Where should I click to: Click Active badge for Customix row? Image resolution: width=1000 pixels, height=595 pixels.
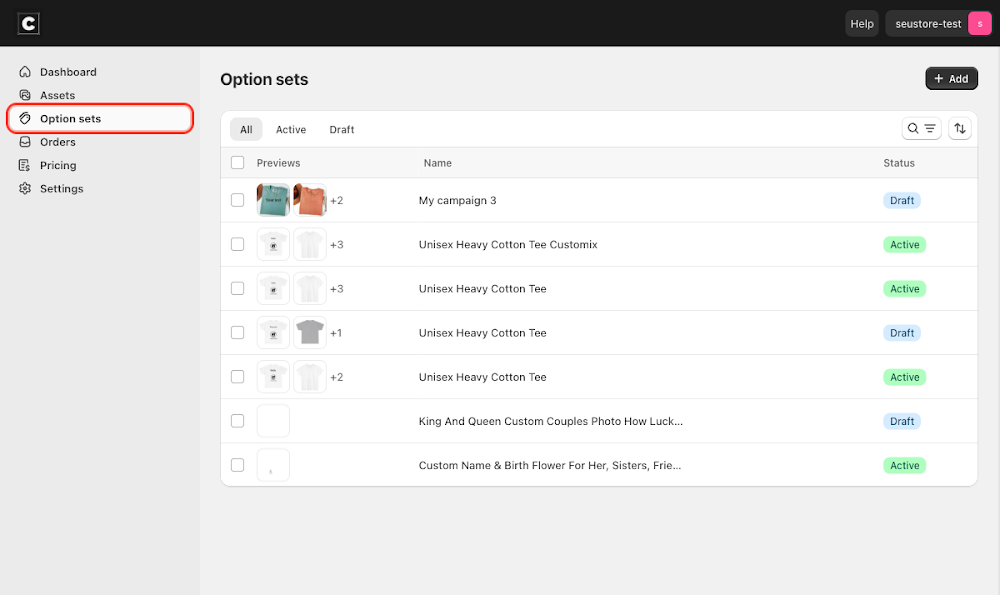[x=904, y=244]
